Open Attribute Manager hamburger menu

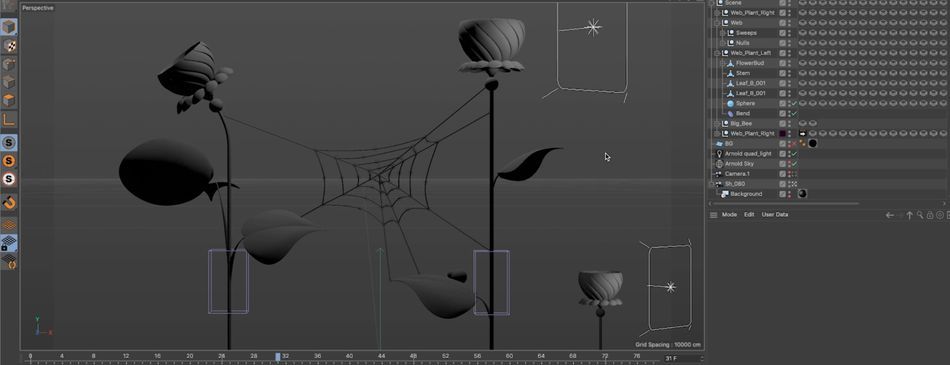tap(714, 215)
